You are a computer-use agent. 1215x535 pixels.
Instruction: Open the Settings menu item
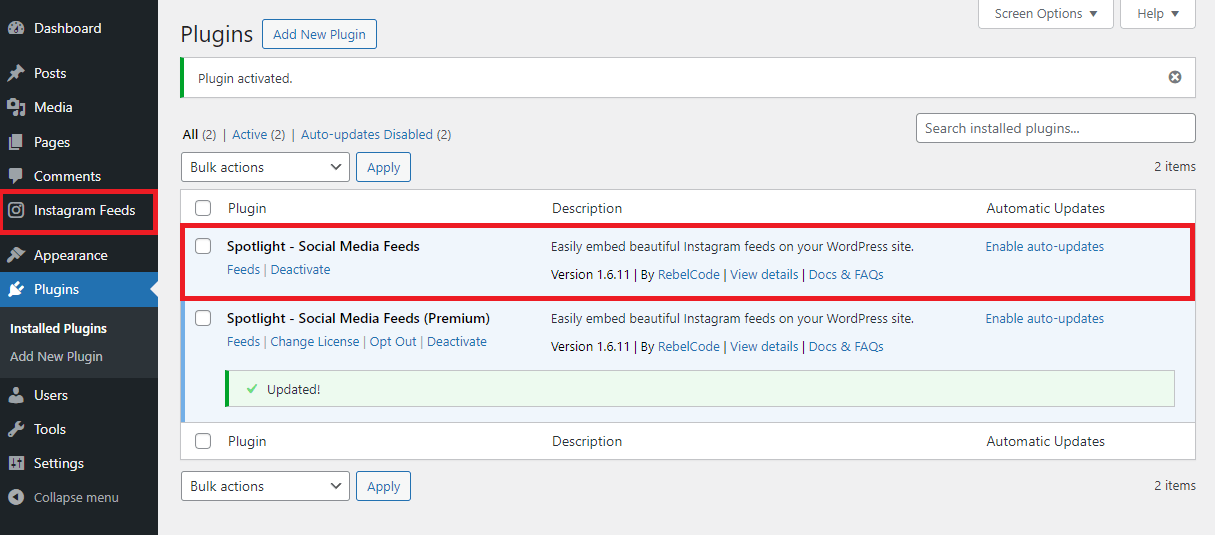click(x=59, y=463)
